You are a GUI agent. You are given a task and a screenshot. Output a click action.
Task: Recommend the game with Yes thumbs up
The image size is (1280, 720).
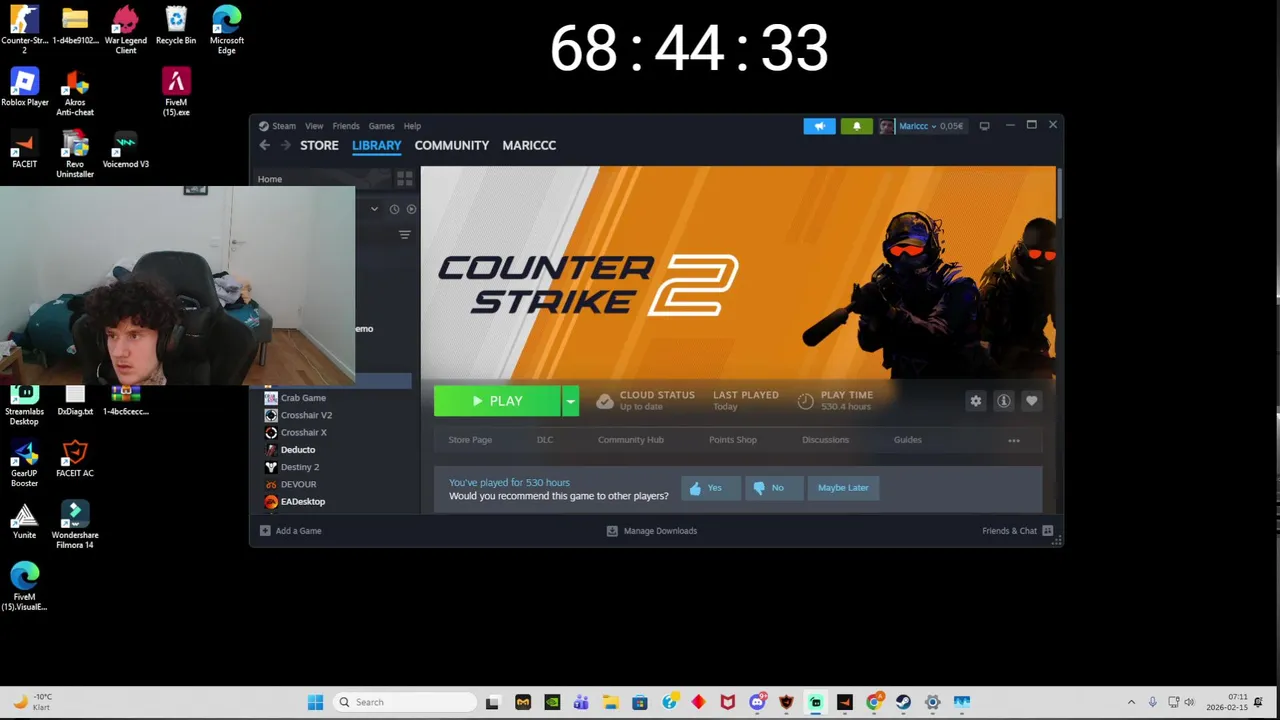(x=711, y=488)
